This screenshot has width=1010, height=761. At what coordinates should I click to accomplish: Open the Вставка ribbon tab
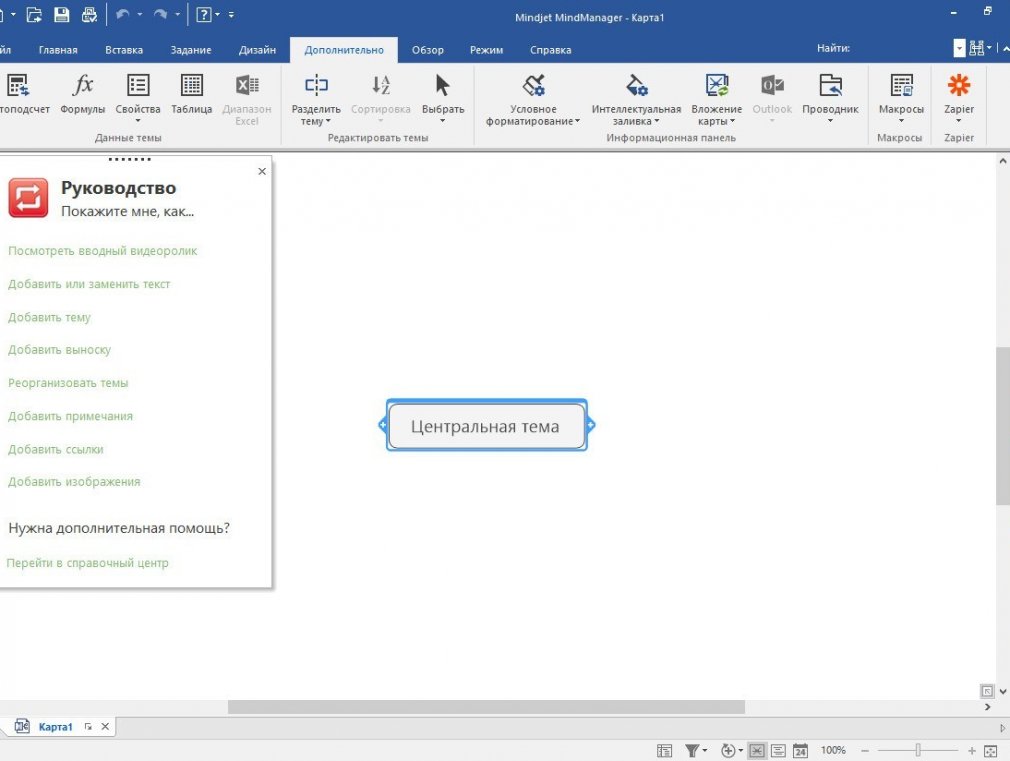click(124, 50)
